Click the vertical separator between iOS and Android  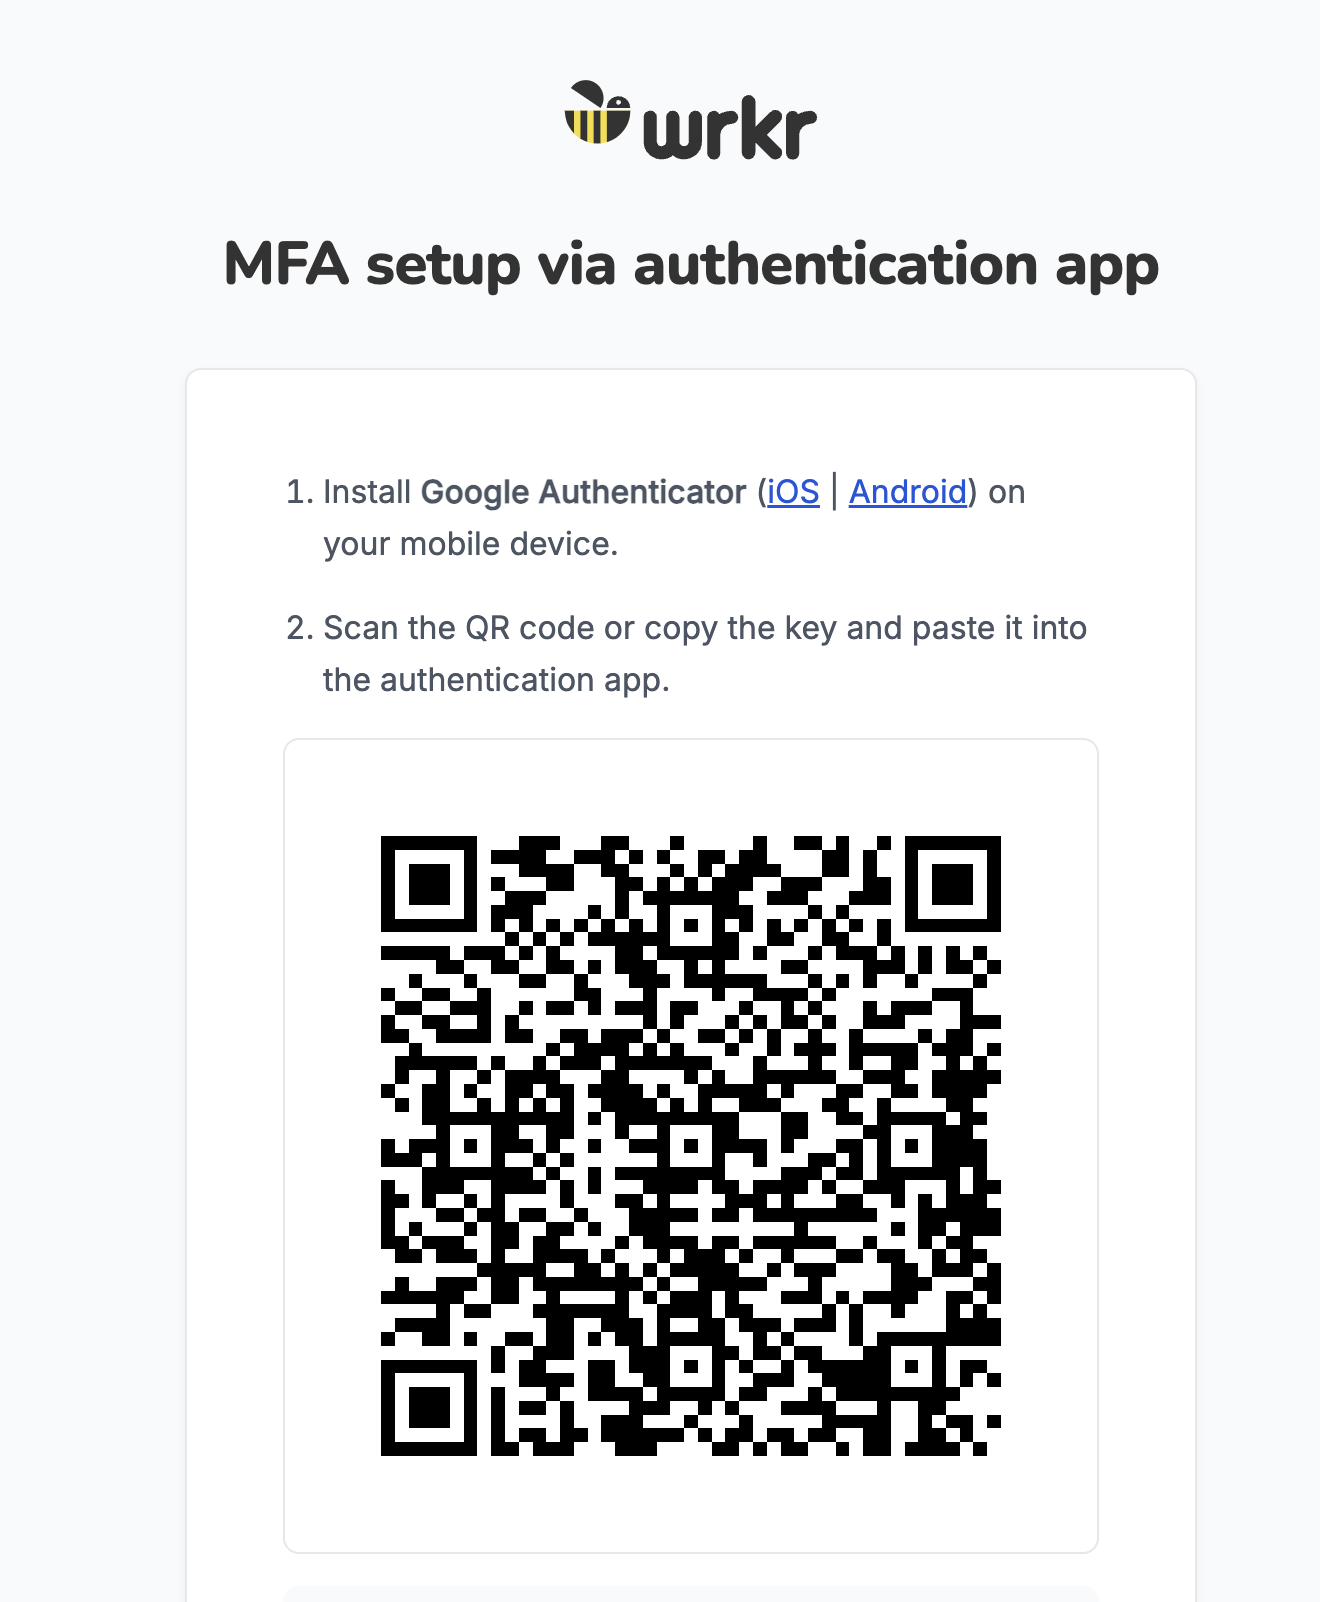coord(834,492)
